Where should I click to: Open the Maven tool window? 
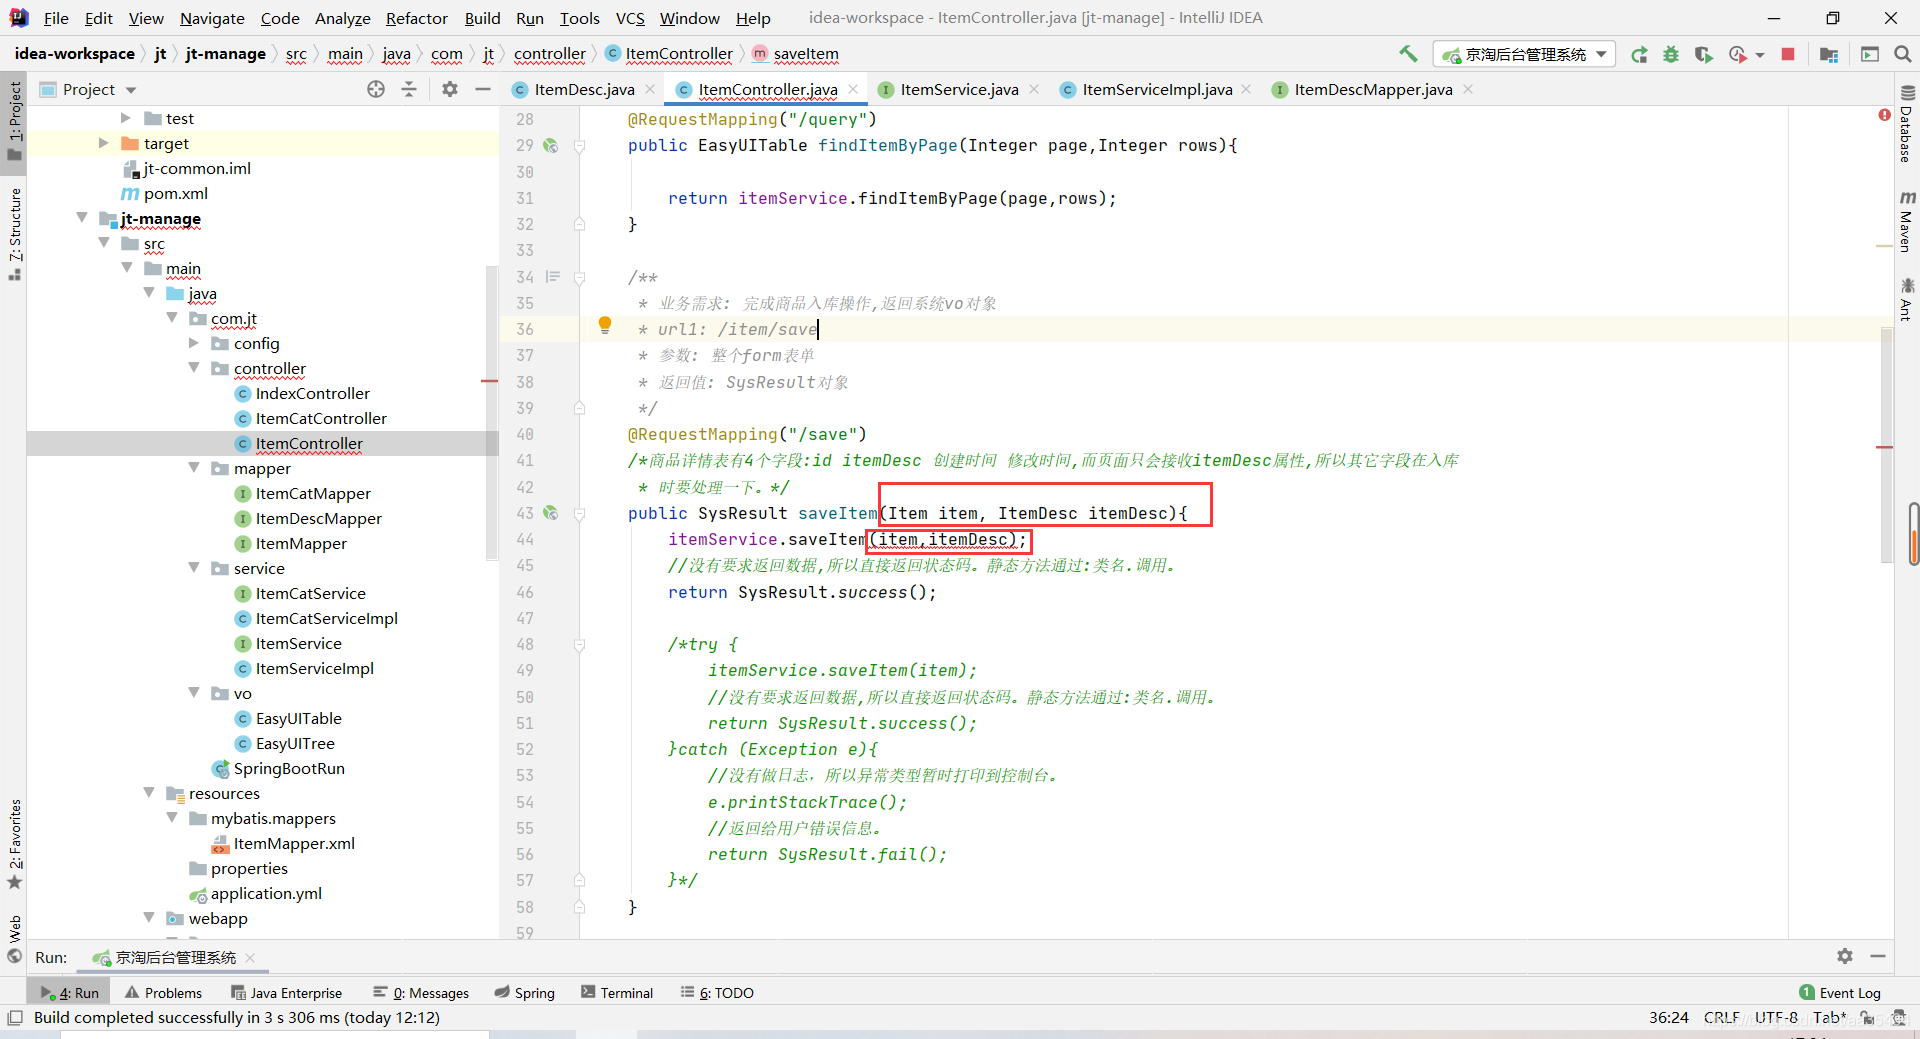tap(1907, 221)
